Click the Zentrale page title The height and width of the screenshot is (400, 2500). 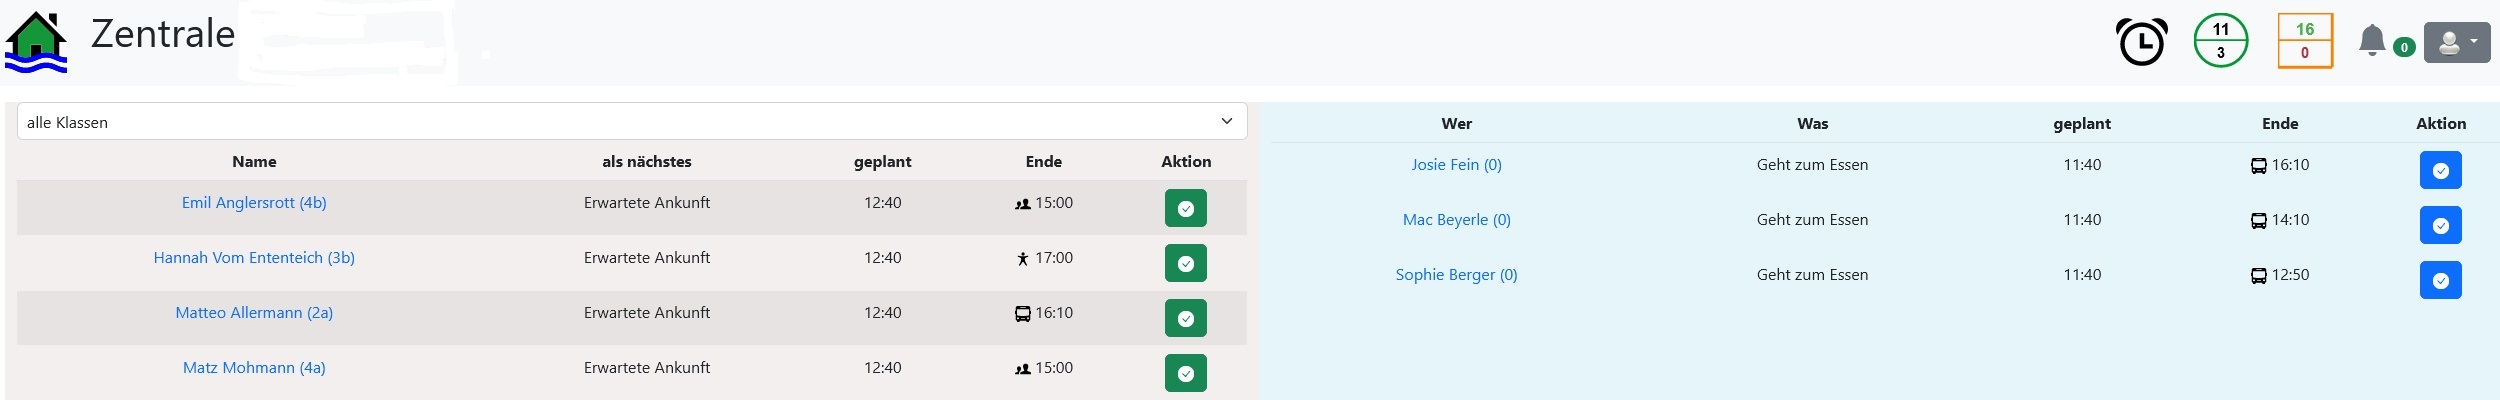[x=163, y=35]
